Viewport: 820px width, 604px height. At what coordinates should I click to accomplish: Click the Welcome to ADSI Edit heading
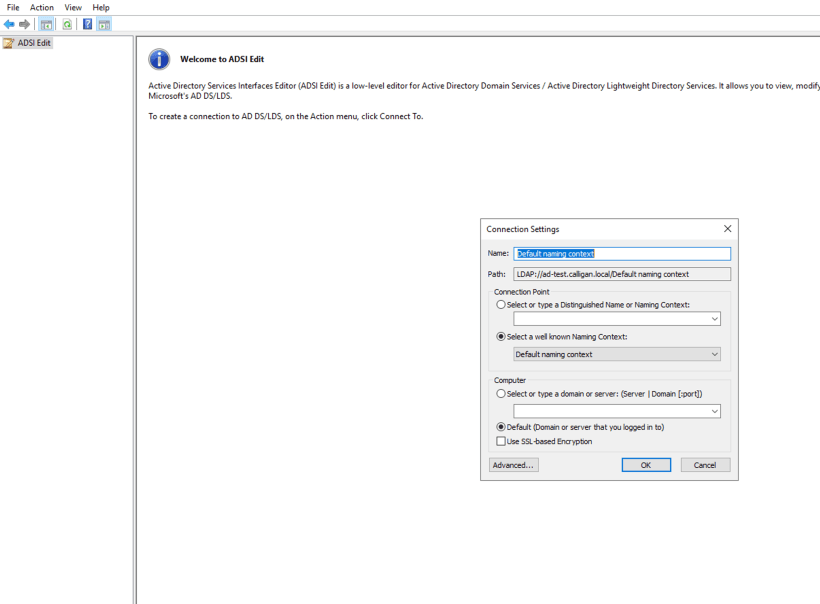pyautogui.click(x=222, y=59)
